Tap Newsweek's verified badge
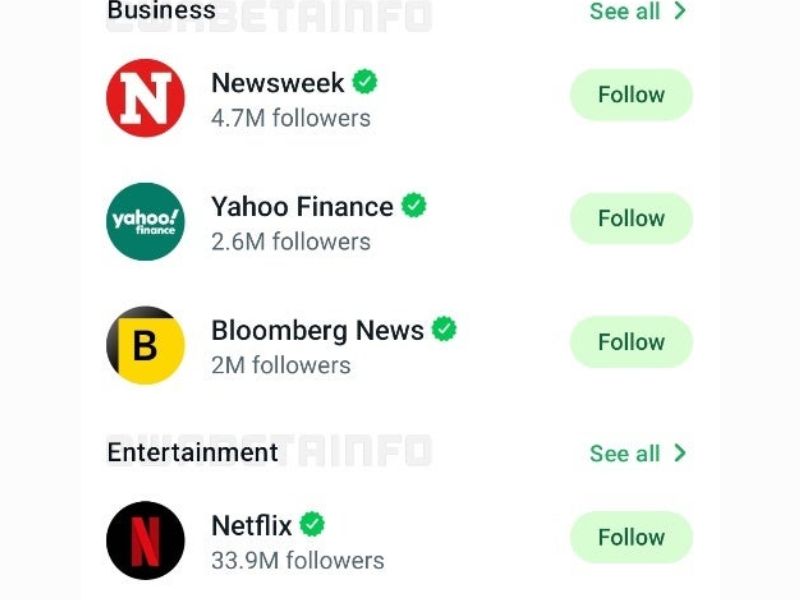This screenshot has height=600, width=800. [x=365, y=82]
